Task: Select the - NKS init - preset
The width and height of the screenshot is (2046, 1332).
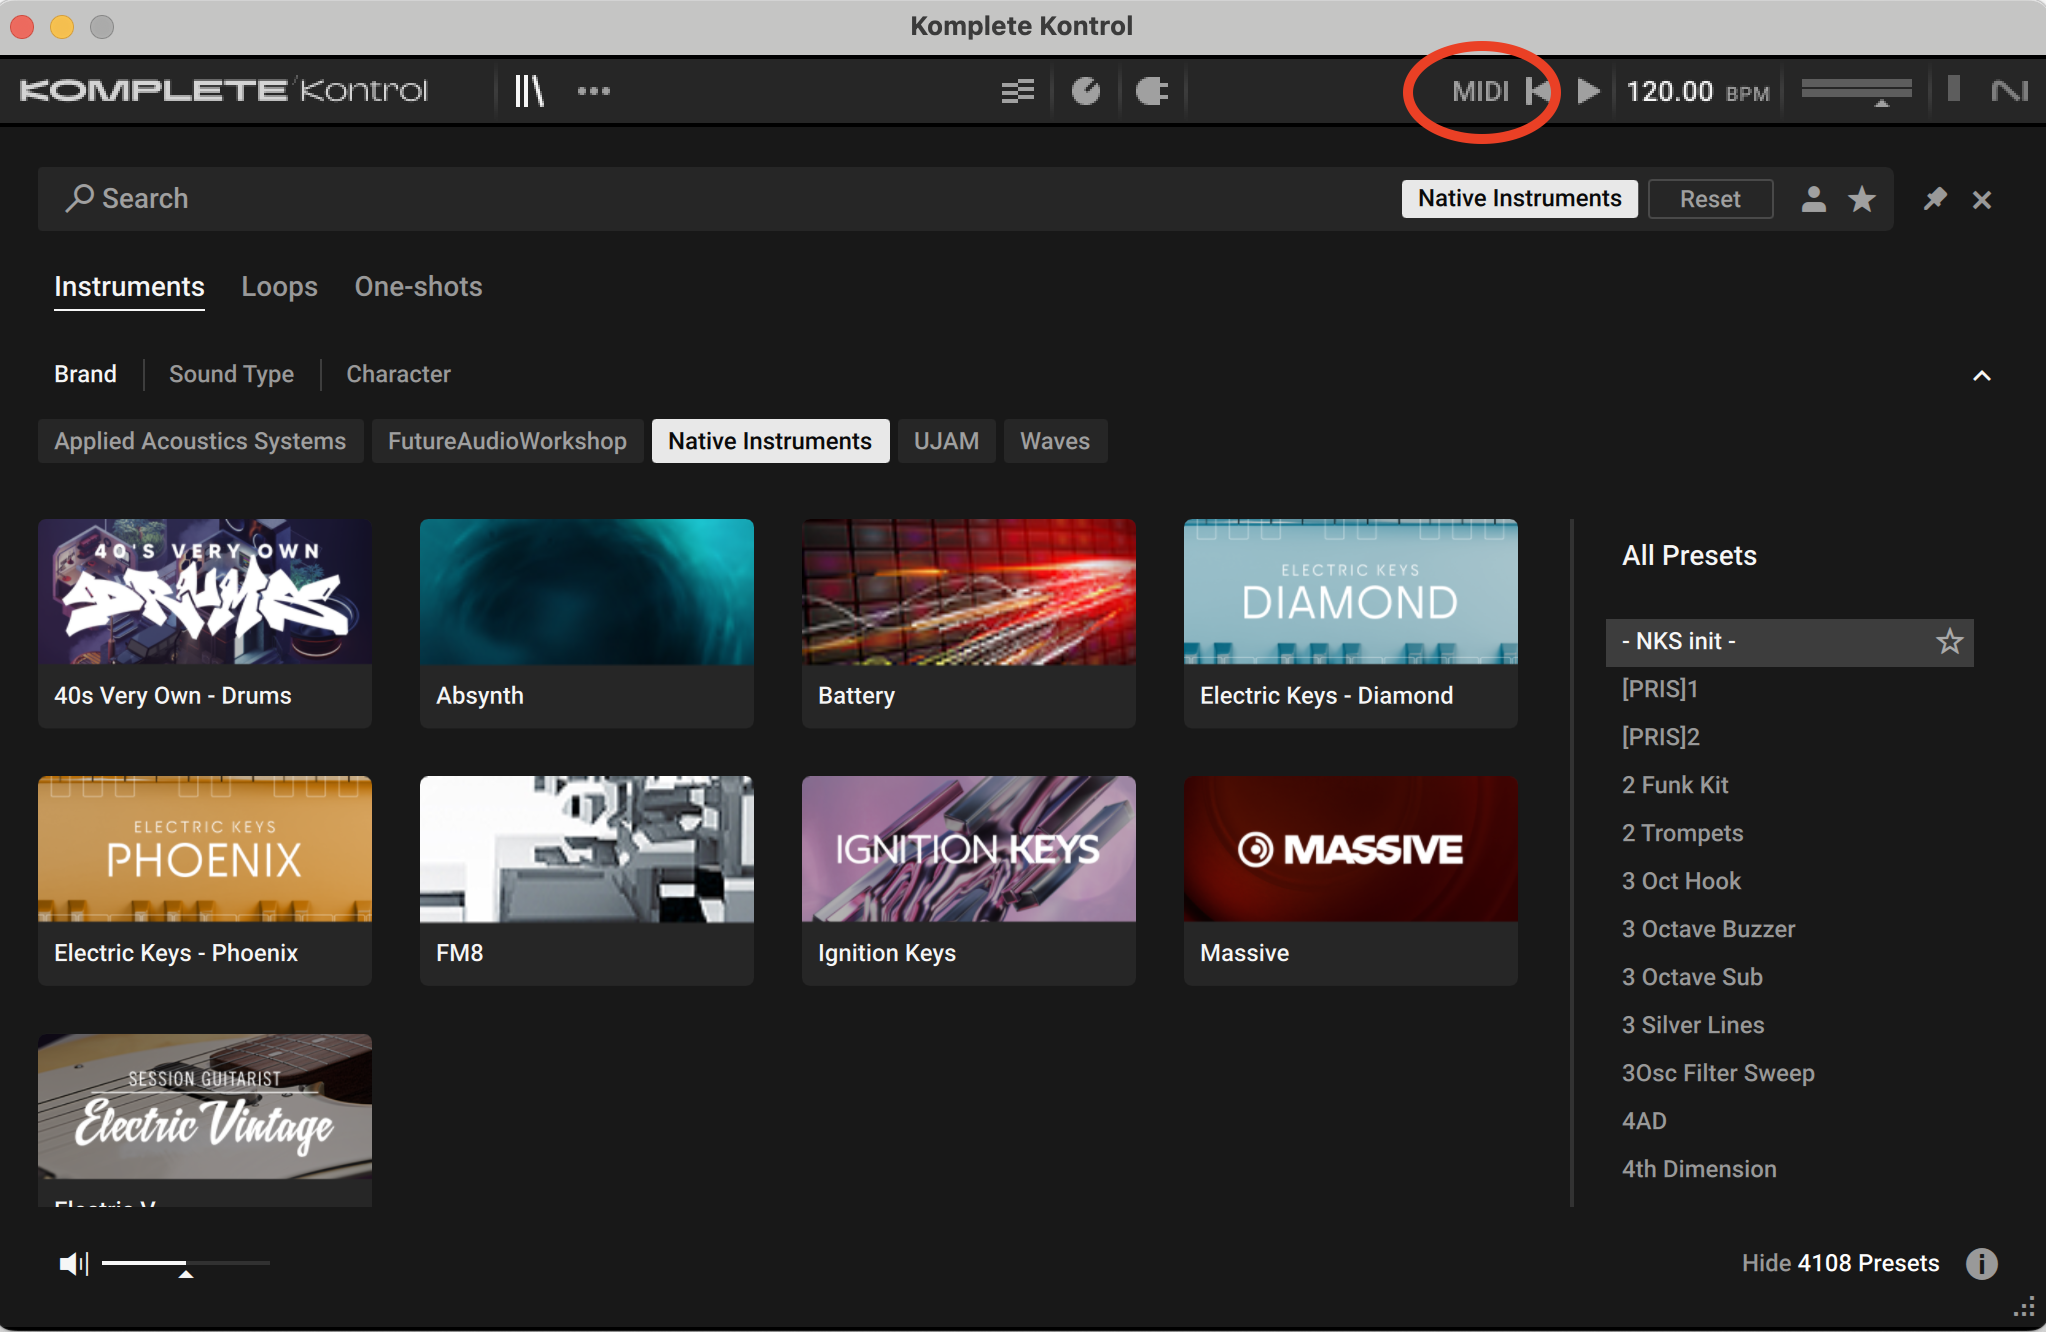Action: (1790, 642)
